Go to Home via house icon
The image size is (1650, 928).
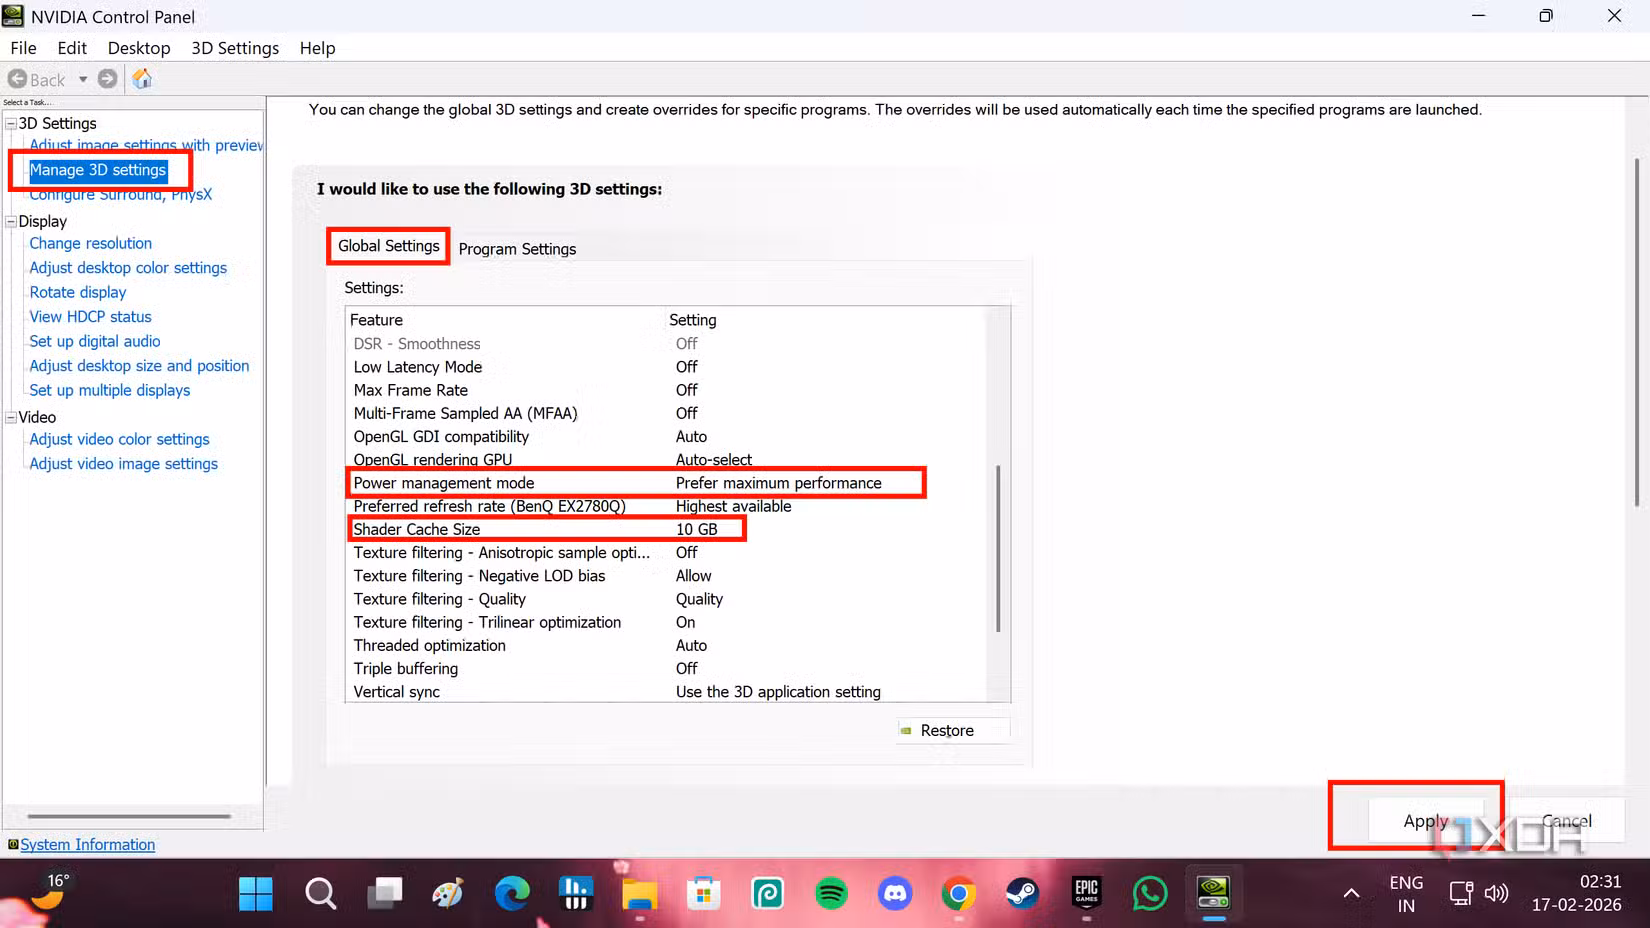143,79
